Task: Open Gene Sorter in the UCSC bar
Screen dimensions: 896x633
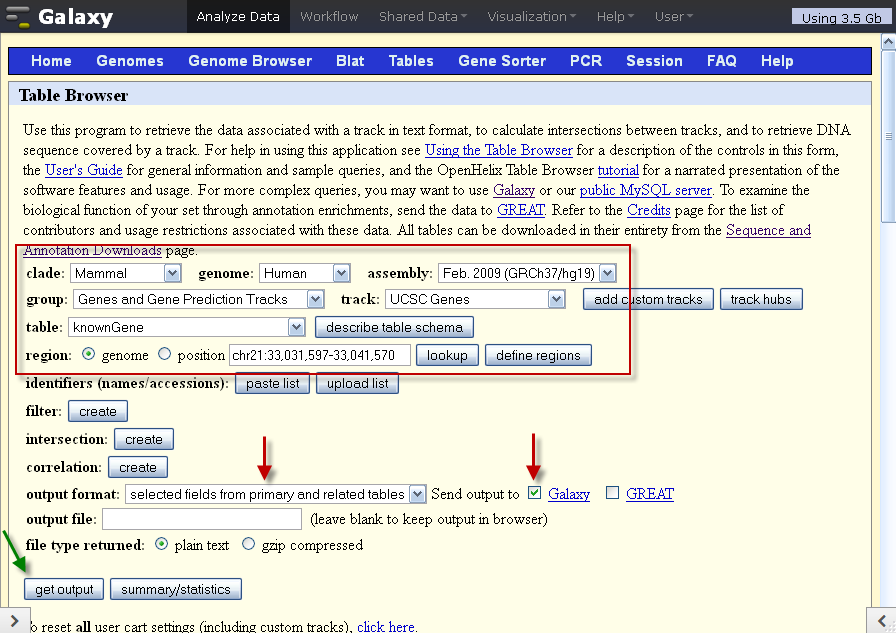Action: click(502, 61)
